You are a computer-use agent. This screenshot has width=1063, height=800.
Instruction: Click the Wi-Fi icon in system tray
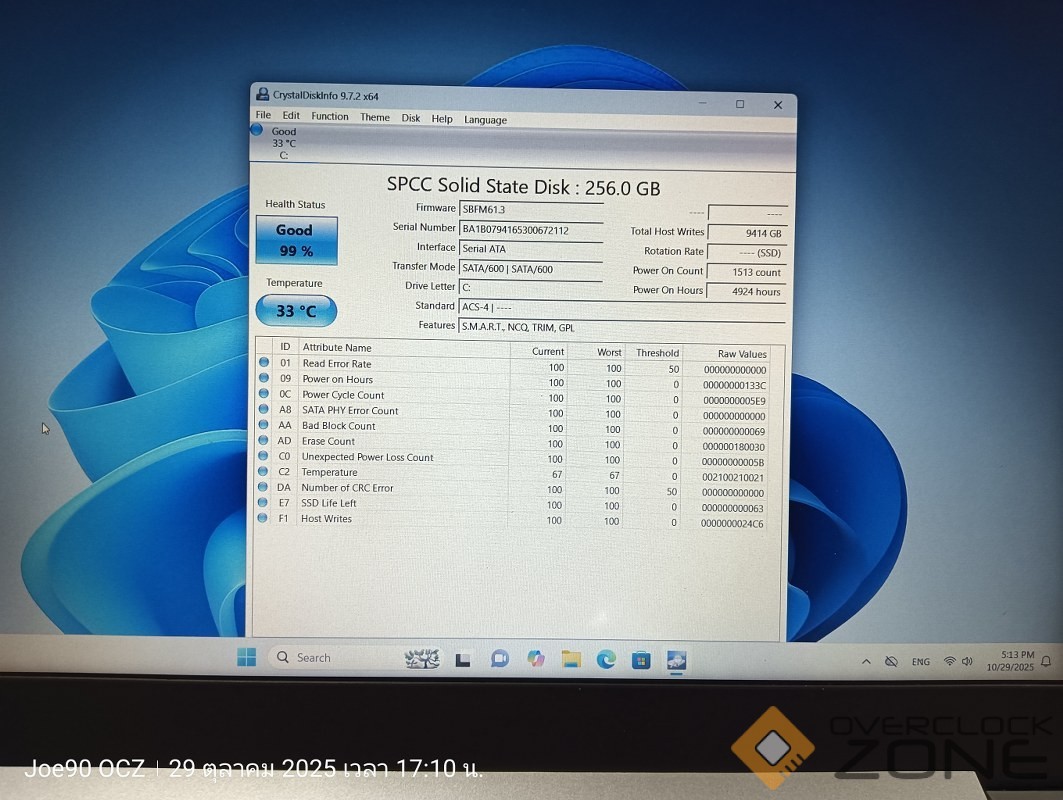pyautogui.click(x=949, y=661)
